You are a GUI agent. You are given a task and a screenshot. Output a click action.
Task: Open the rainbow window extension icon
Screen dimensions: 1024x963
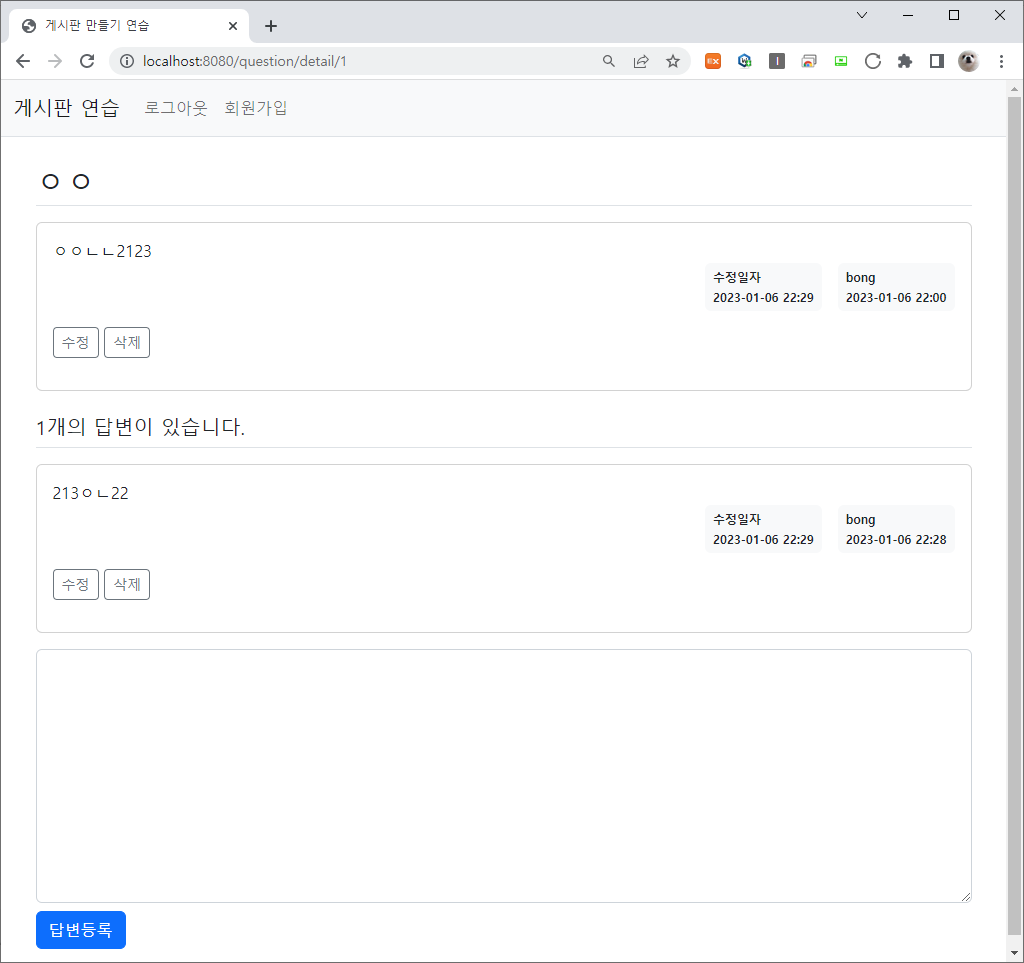(x=808, y=61)
